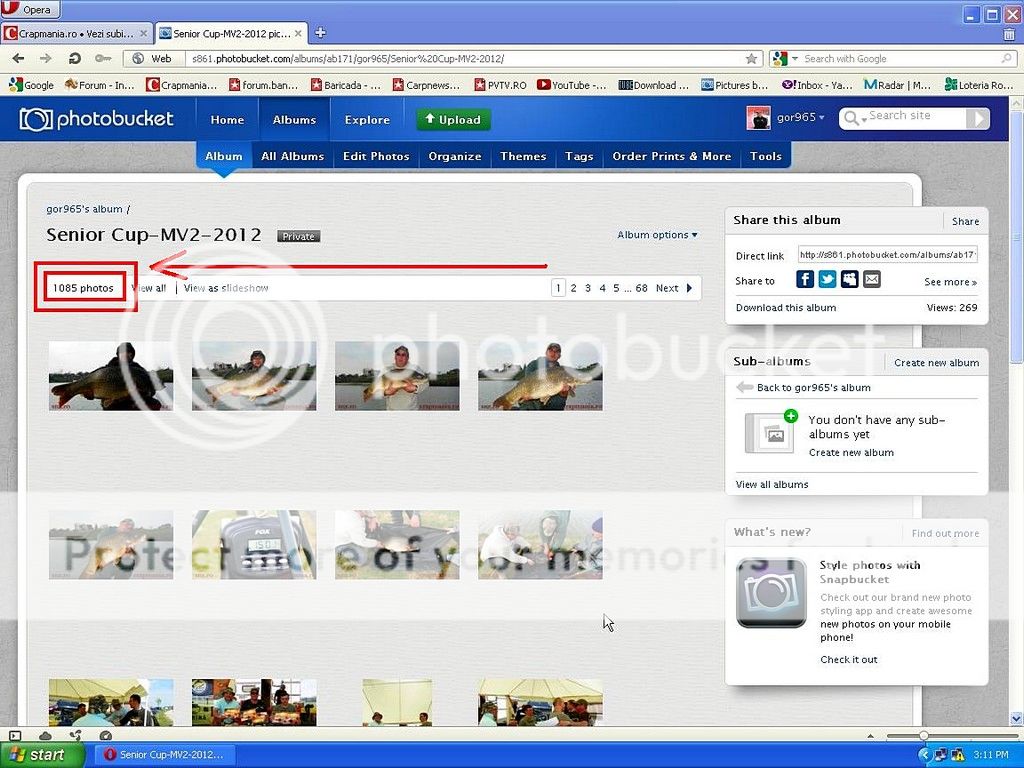Screen dimensions: 1024x768
Task: Share album to Twitter
Action: coord(827,280)
